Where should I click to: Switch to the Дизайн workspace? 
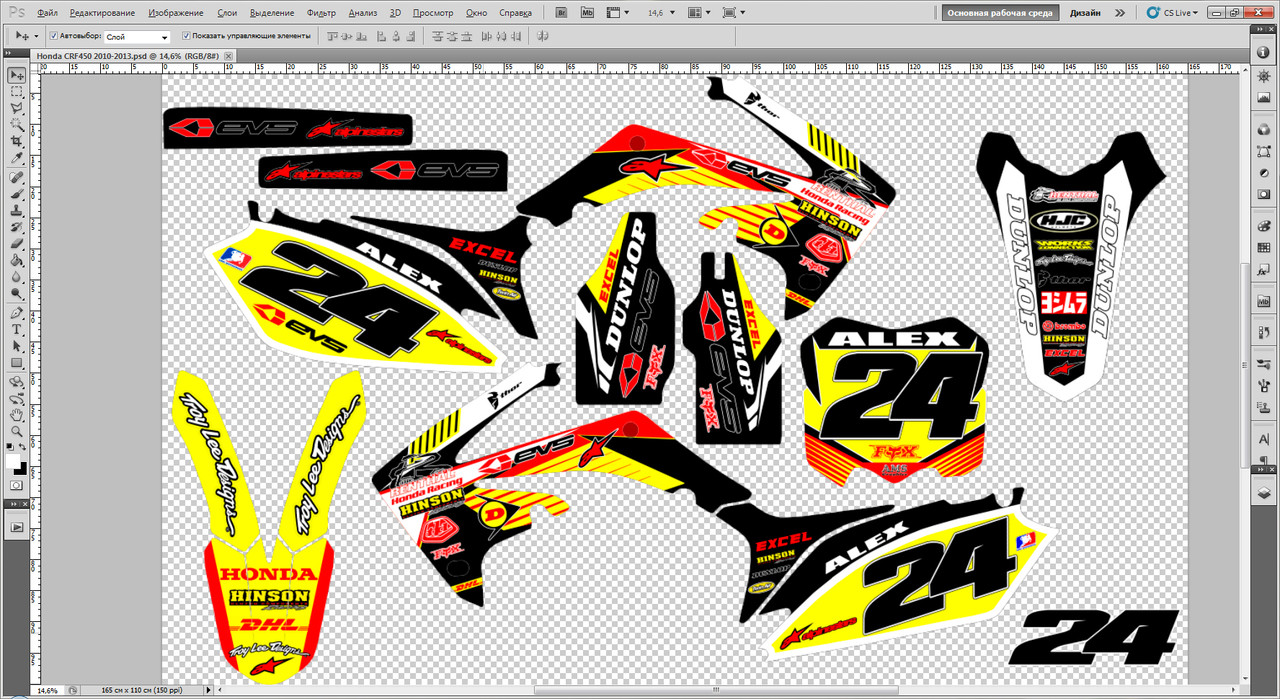pyautogui.click(x=1085, y=13)
